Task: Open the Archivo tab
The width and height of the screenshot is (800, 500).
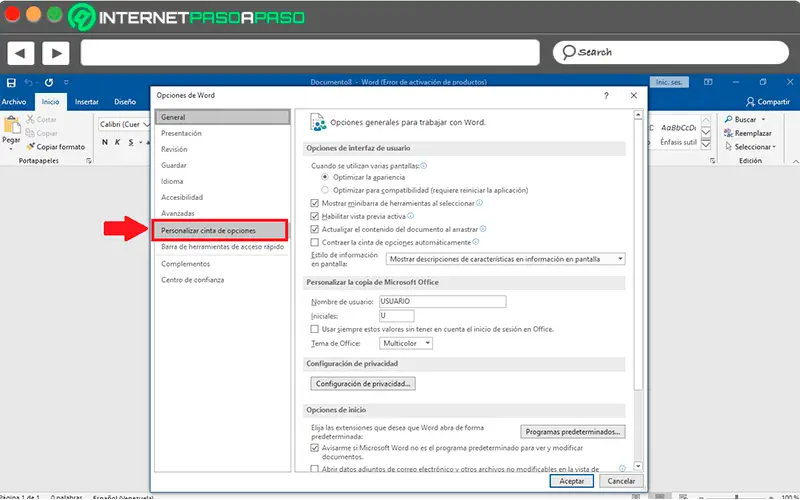Action: 14,102
